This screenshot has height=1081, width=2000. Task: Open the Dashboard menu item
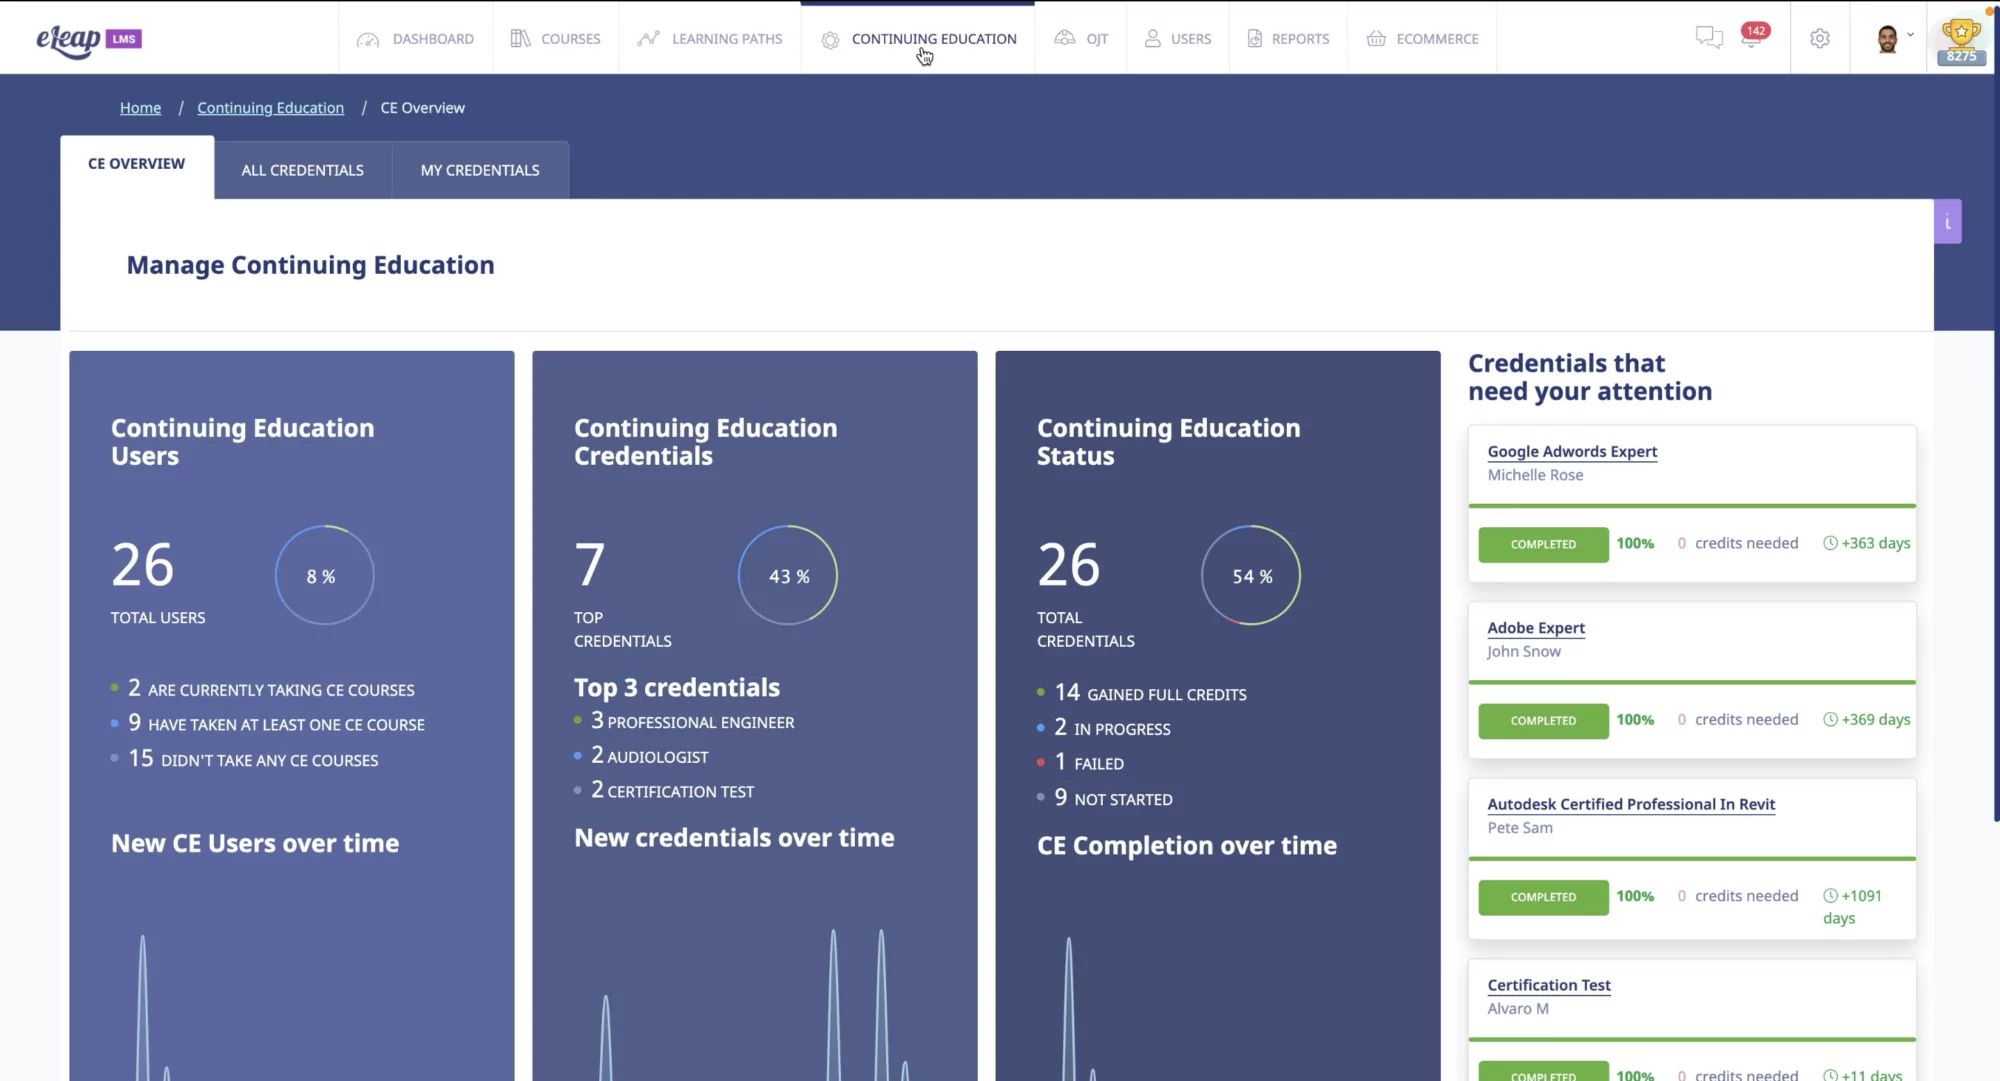point(415,38)
